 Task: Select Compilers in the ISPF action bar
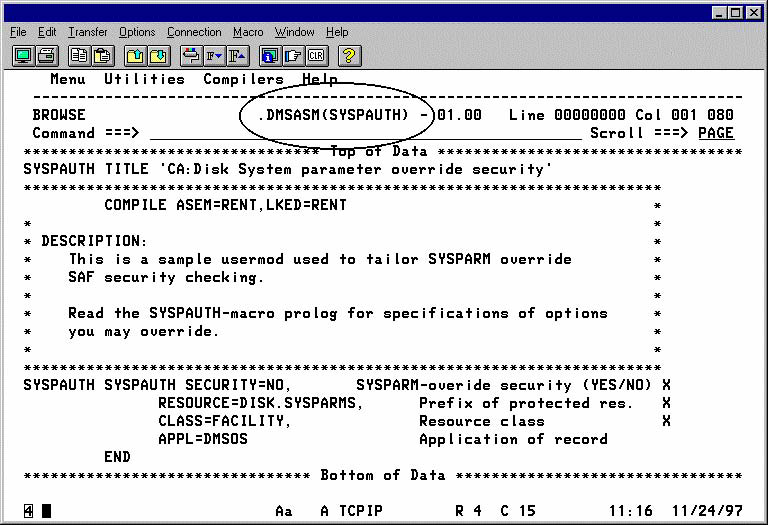click(x=243, y=79)
